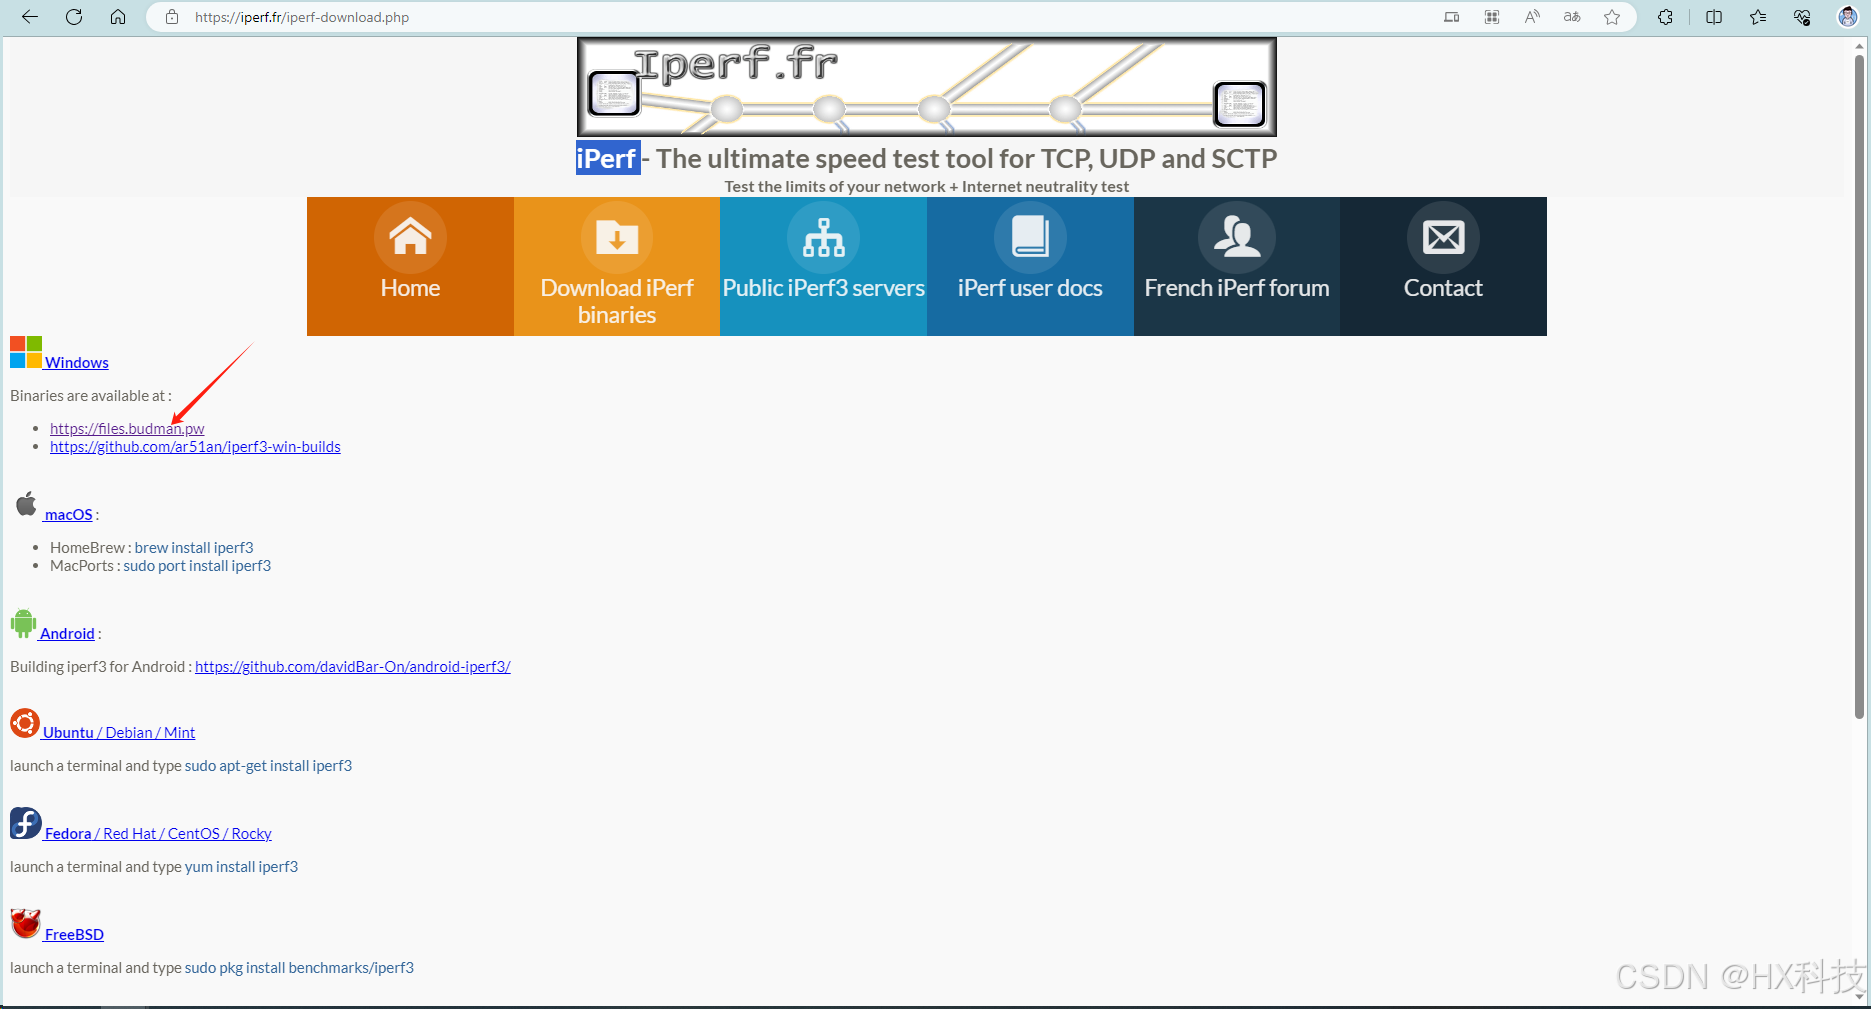1871x1009 pixels.
Task: Open the macOS section link
Action: click(x=68, y=514)
